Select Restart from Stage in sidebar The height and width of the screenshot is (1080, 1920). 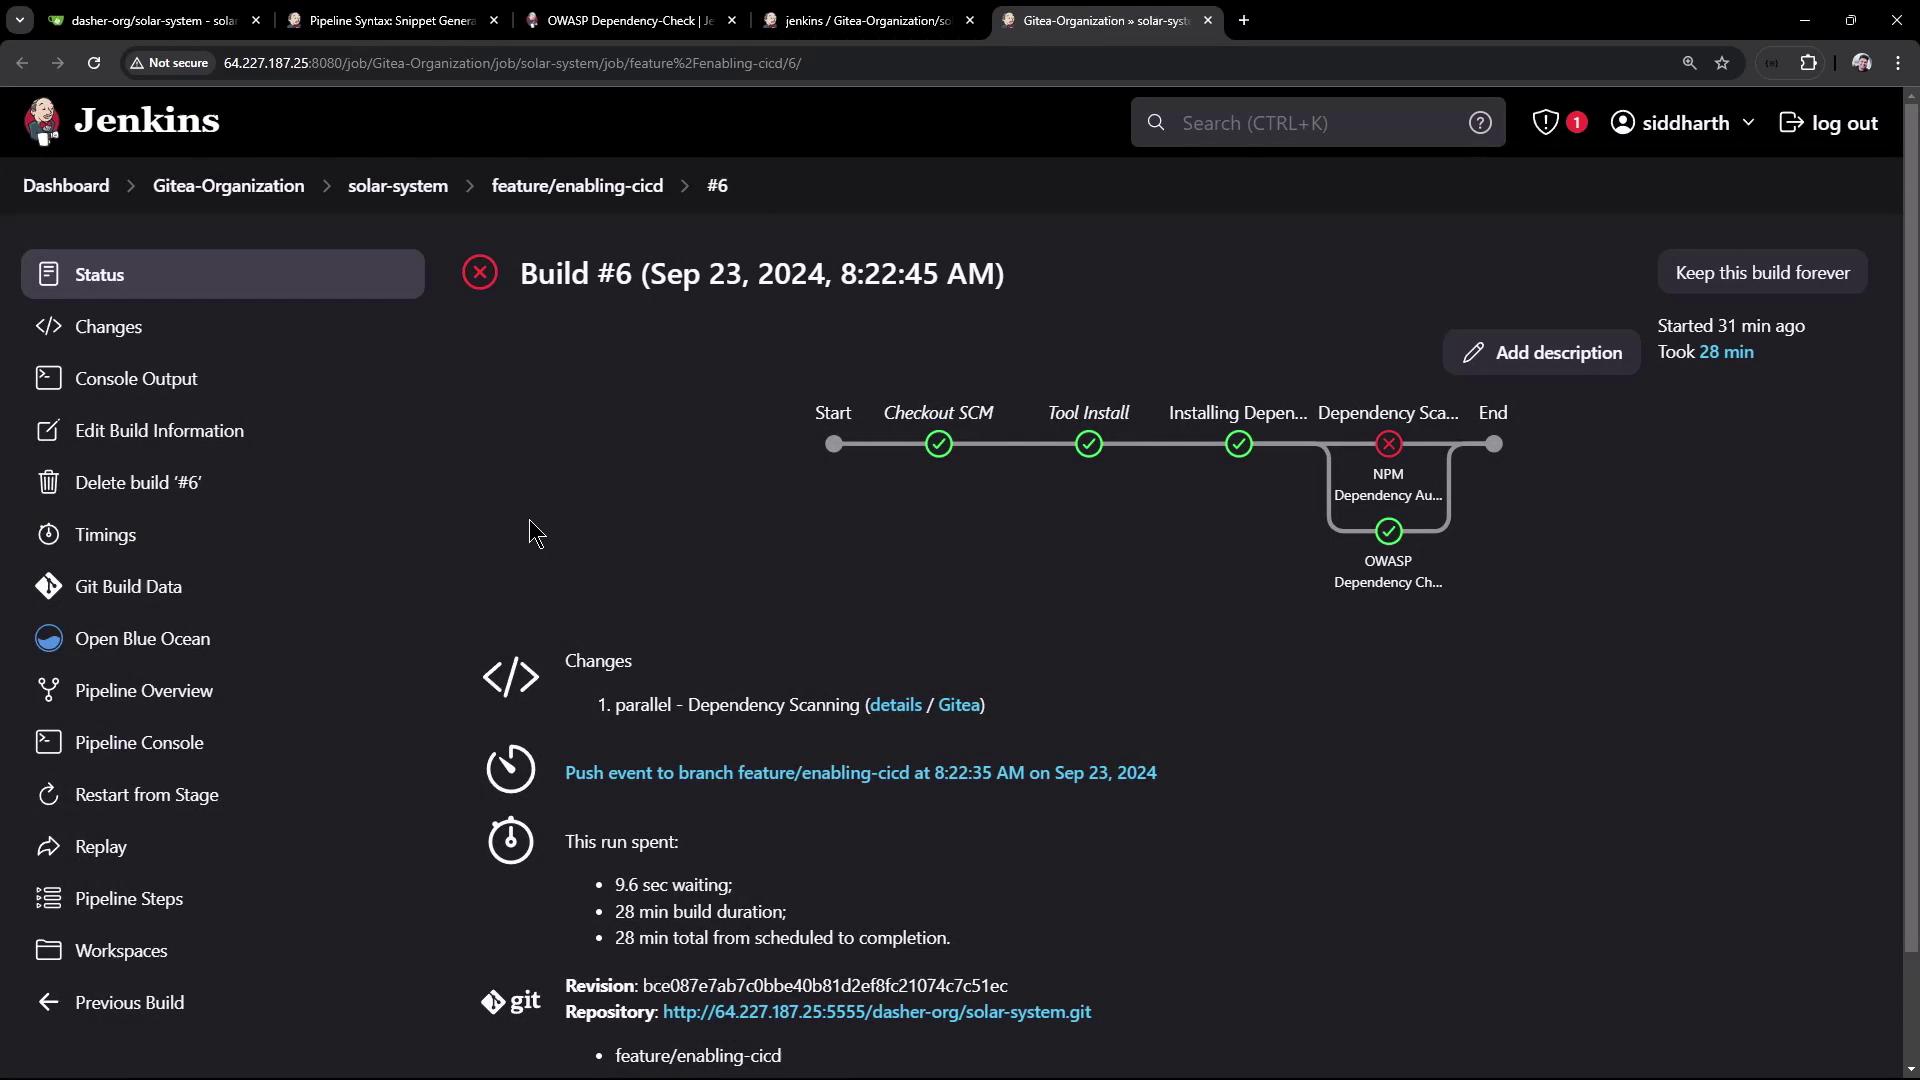click(146, 795)
